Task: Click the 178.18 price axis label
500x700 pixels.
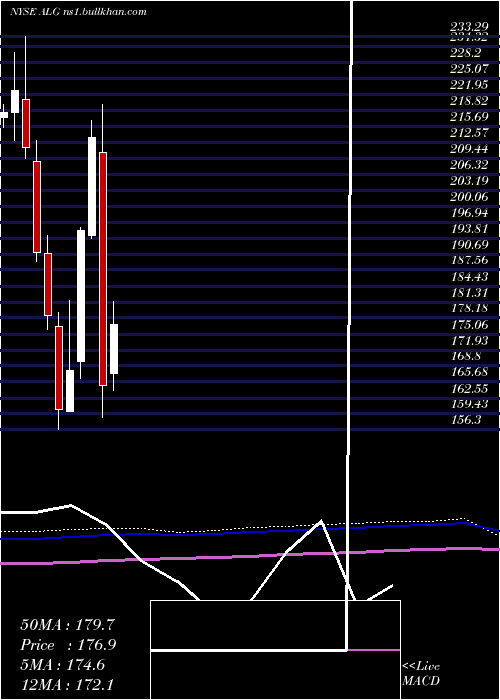Action: pos(469,308)
